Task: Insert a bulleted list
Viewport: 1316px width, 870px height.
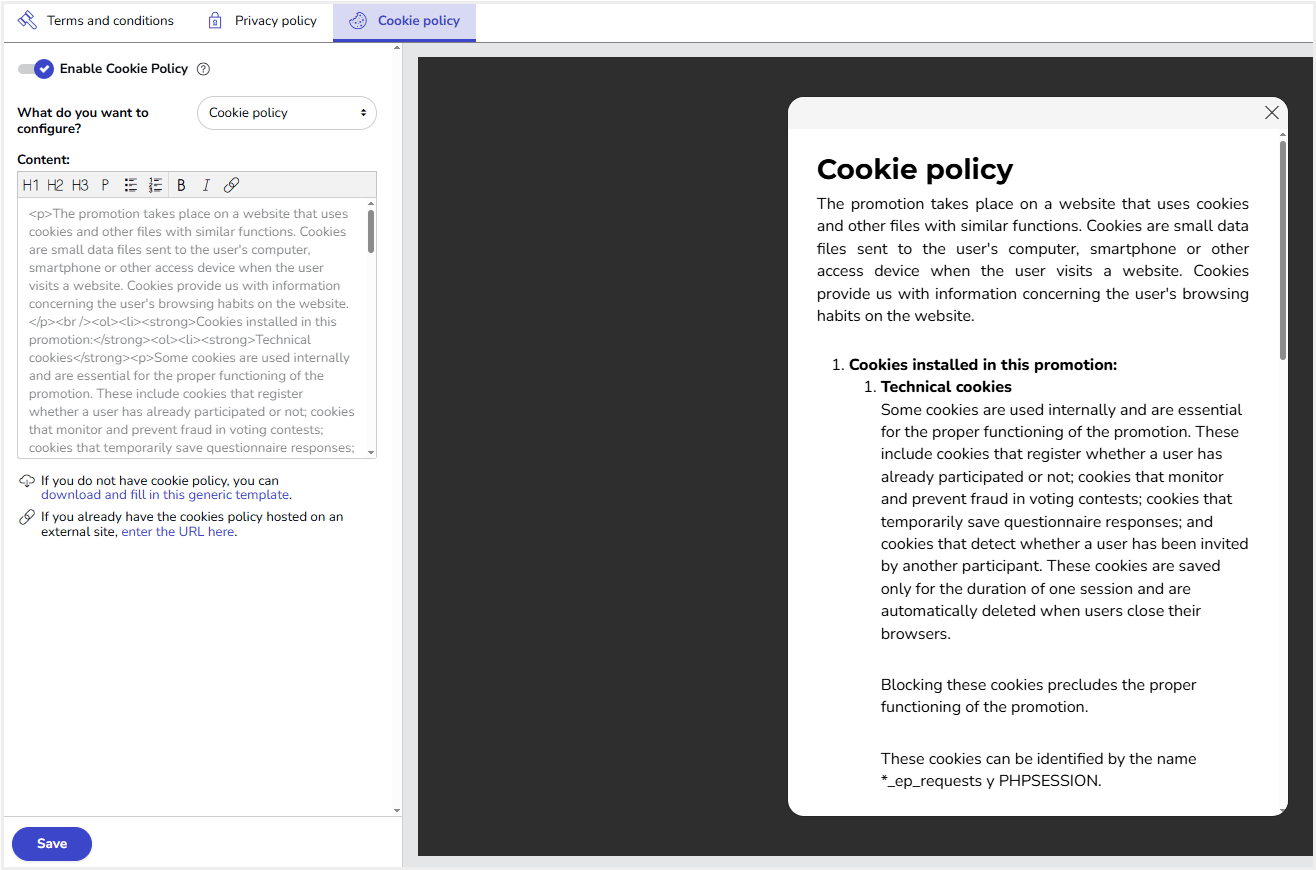Action: [x=130, y=185]
